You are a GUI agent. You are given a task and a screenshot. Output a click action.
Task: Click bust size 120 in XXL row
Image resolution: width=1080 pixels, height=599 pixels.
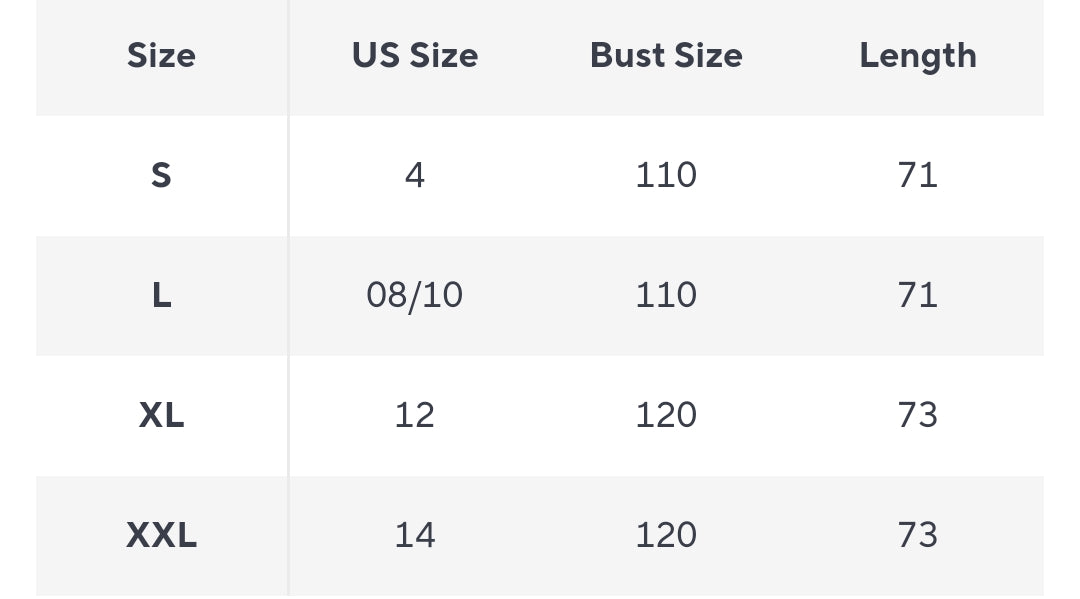[666, 535]
